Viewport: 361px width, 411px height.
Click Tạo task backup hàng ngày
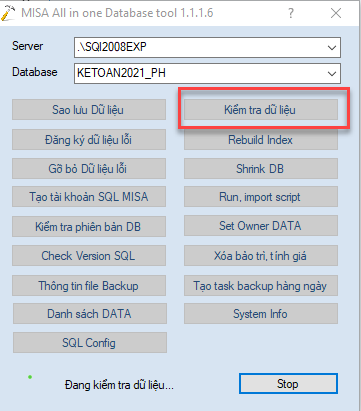click(261, 286)
